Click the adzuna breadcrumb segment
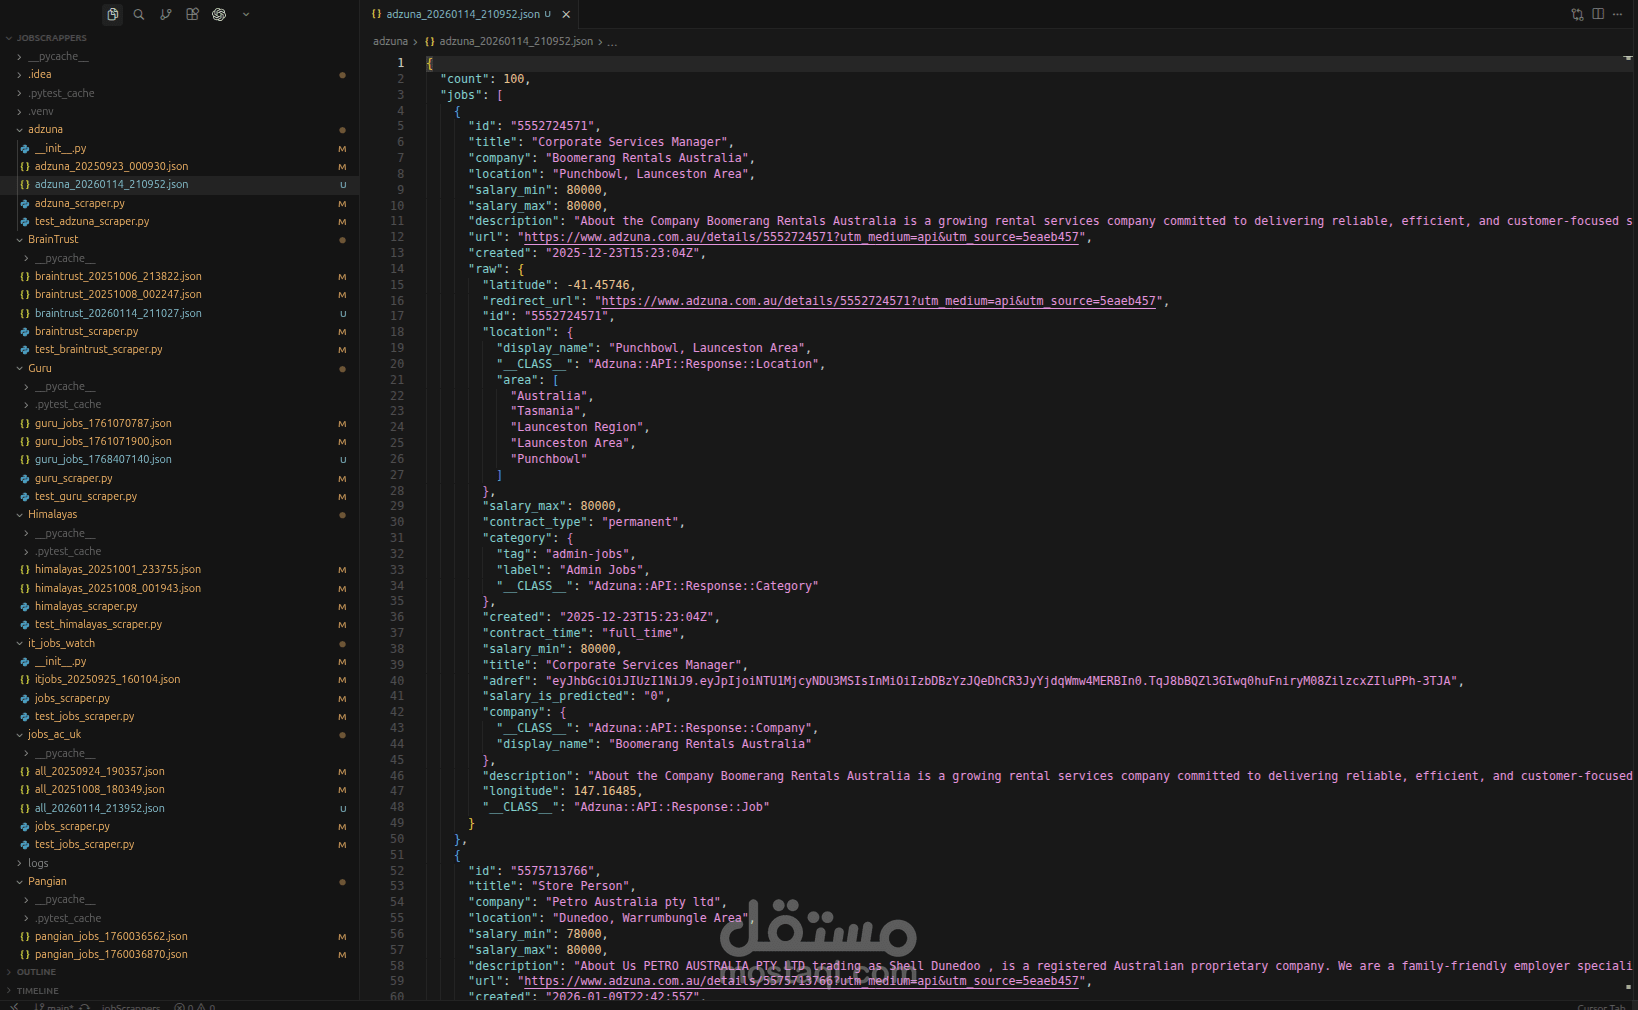Viewport: 1638px width, 1010px height. 390,41
